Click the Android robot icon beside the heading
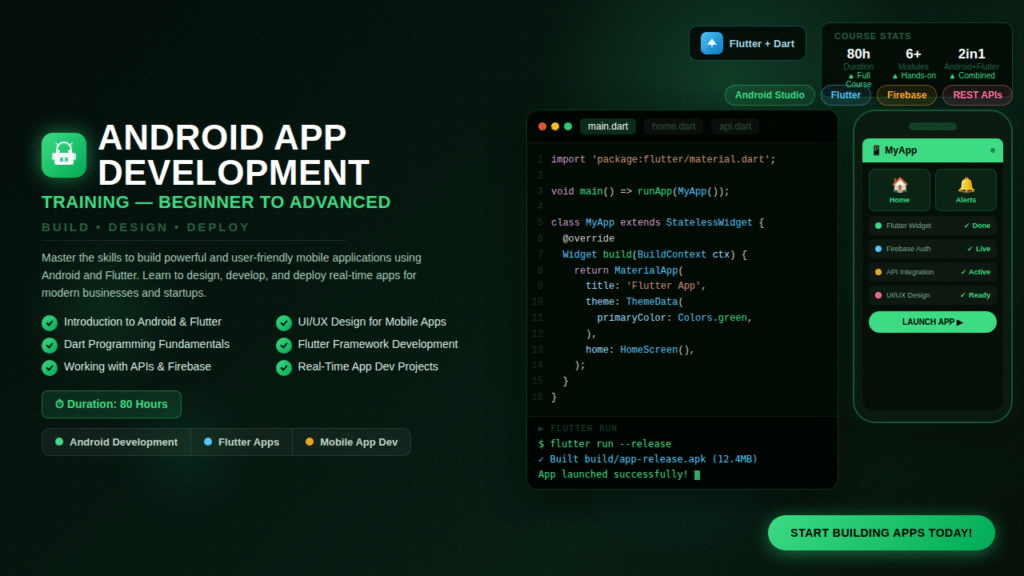 [x=62, y=154]
